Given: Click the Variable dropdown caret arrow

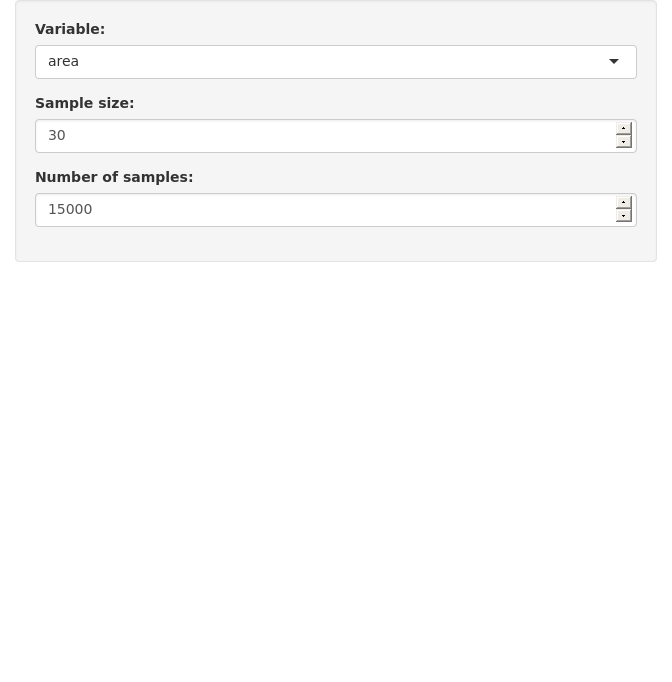Looking at the screenshot, I should pos(613,62).
